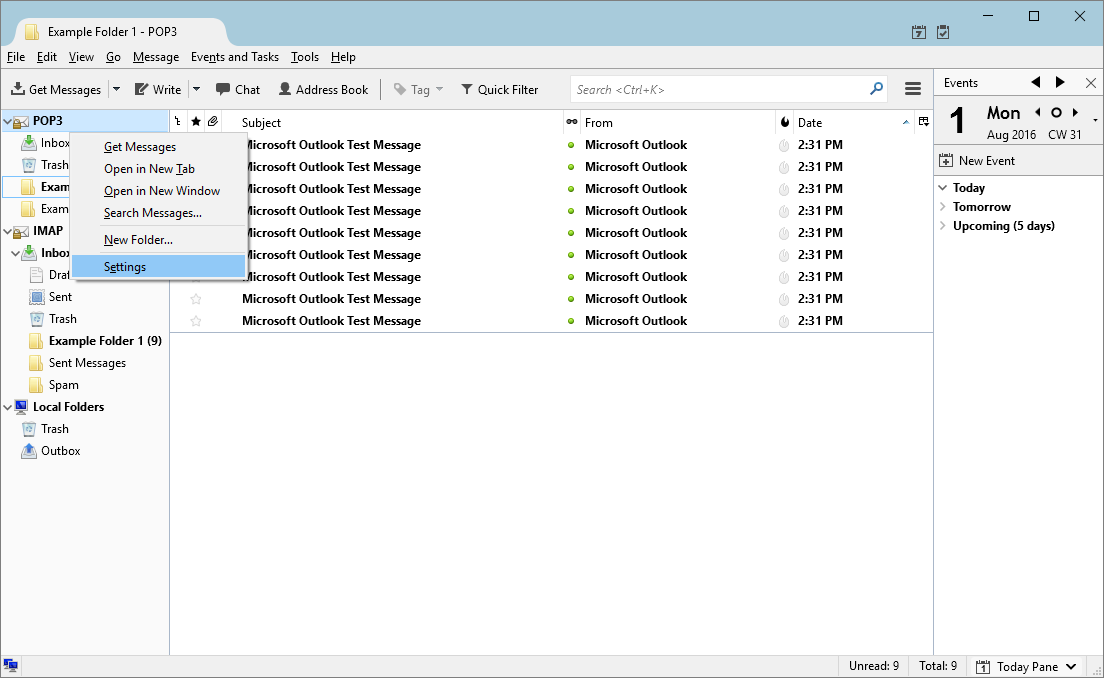This screenshot has width=1104, height=678.
Task: Click the Chat toolbar icon
Action: click(237, 89)
